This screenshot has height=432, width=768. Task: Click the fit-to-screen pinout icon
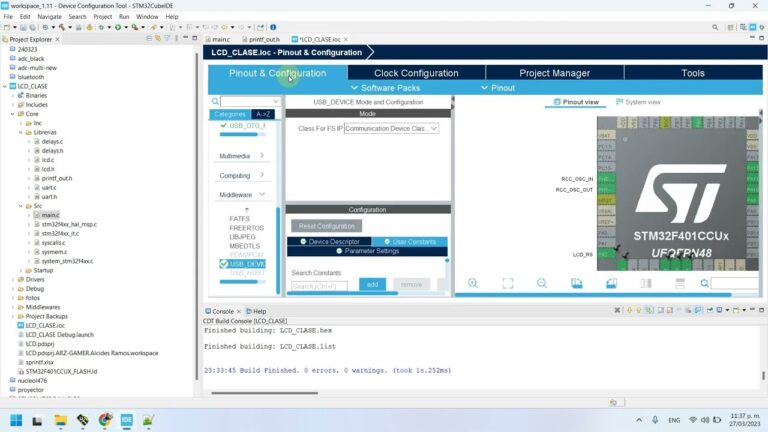[x=507, y=283]
